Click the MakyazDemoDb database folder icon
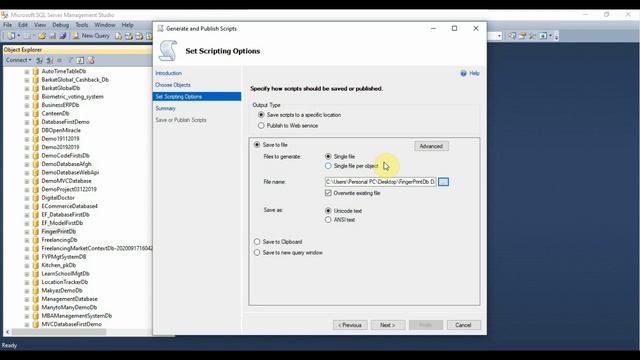The image size is (640, 360). [36, 291]
